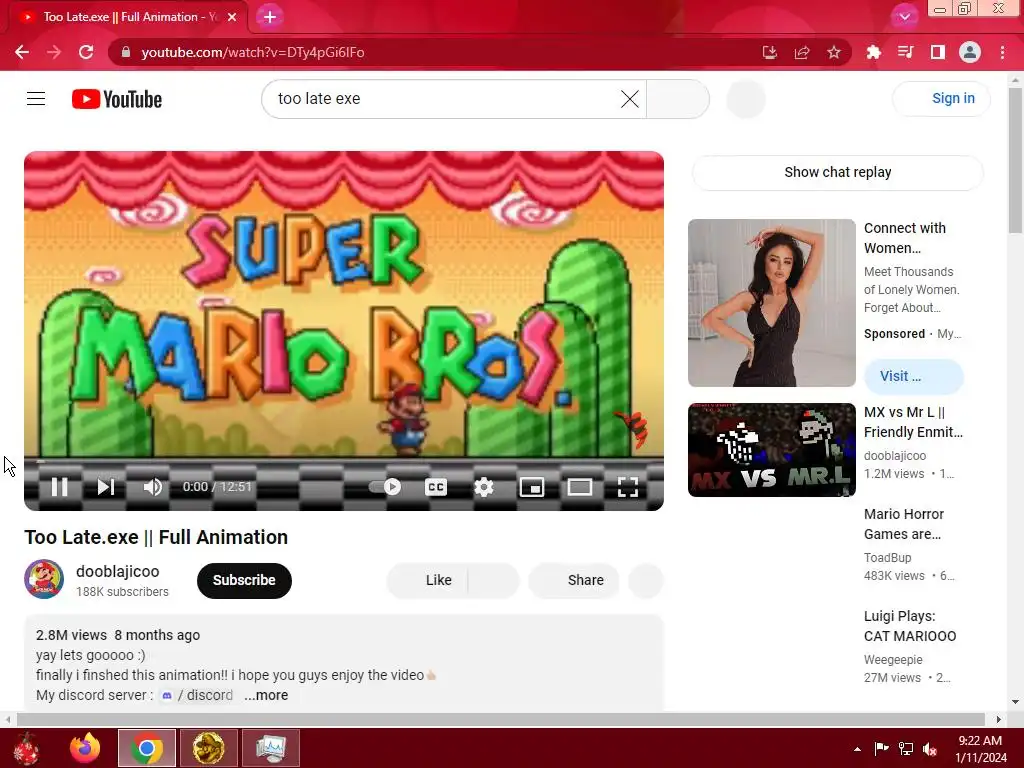Open the tab search dropdown arrow
The width and height of the screenshot is (1024, 768).
904,17
